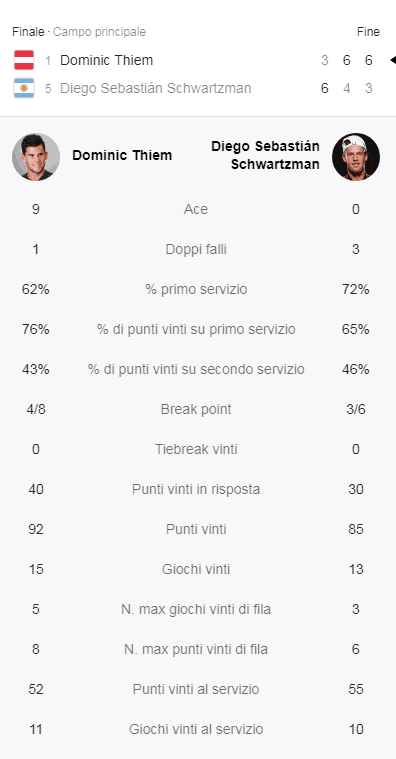Select Diego Sebastián Schwartzman in the scoreboard
This screenshot has width=396, height=759.
click(x=155, y=88)
